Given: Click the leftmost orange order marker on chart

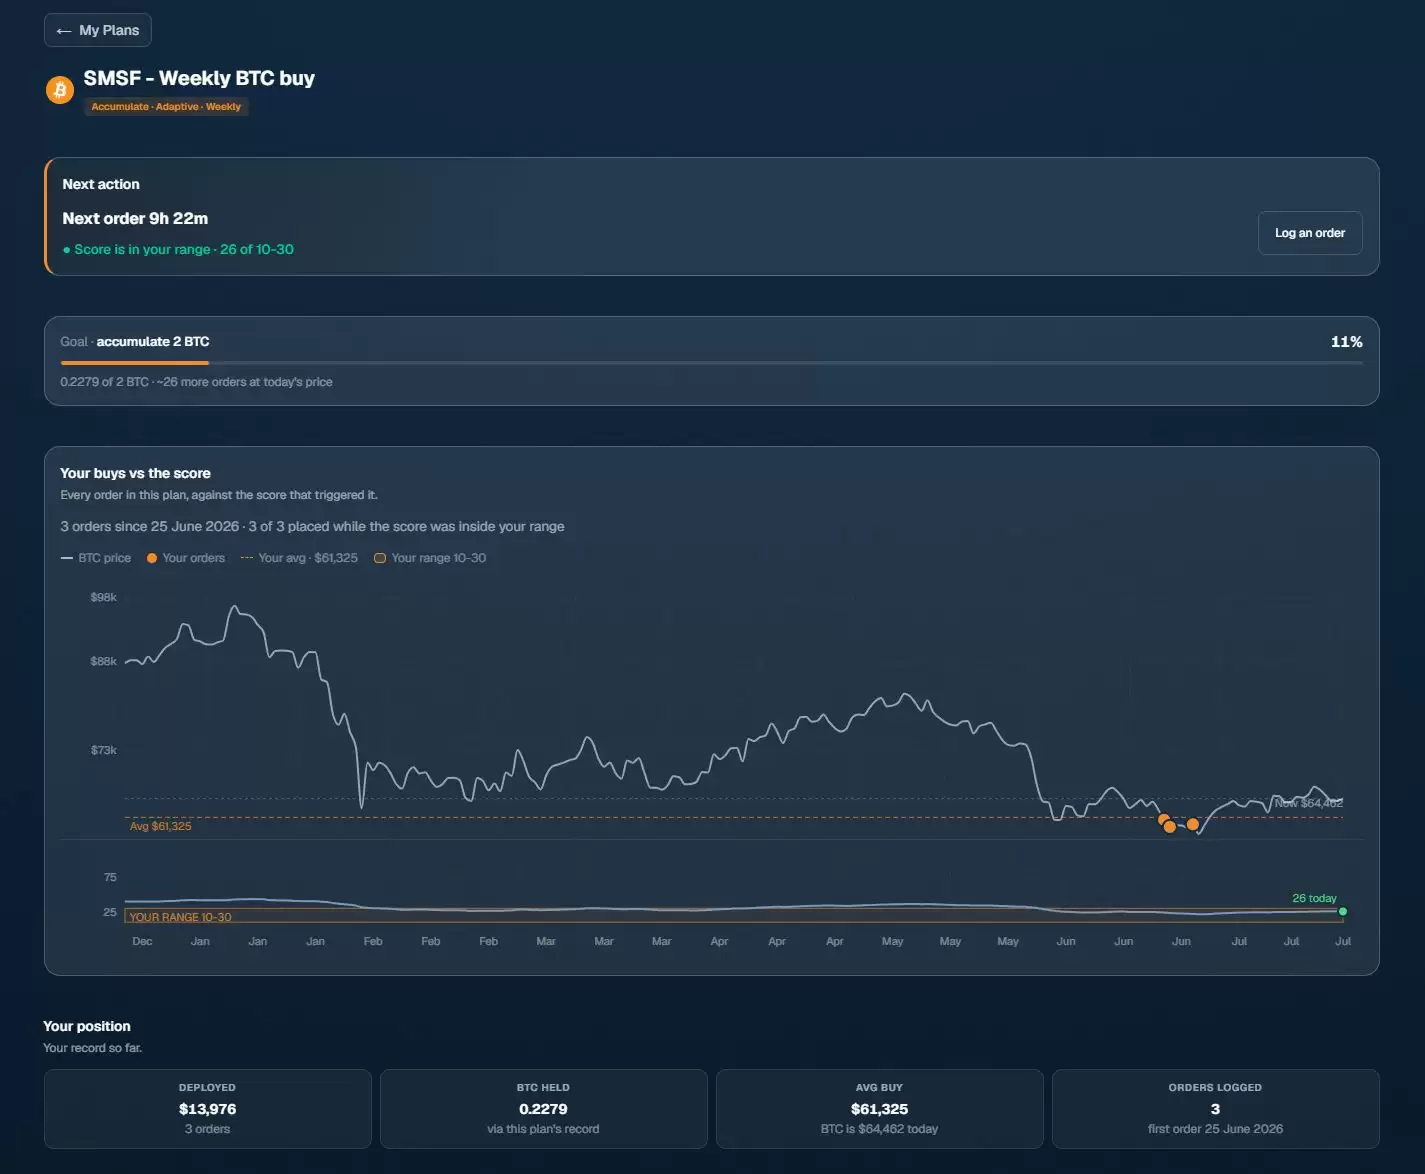Looking at the screenshot, I should [x=1163, y=819].
